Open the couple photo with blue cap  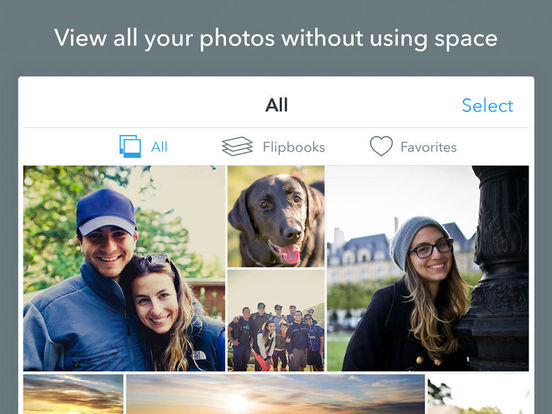click(124, 268)
